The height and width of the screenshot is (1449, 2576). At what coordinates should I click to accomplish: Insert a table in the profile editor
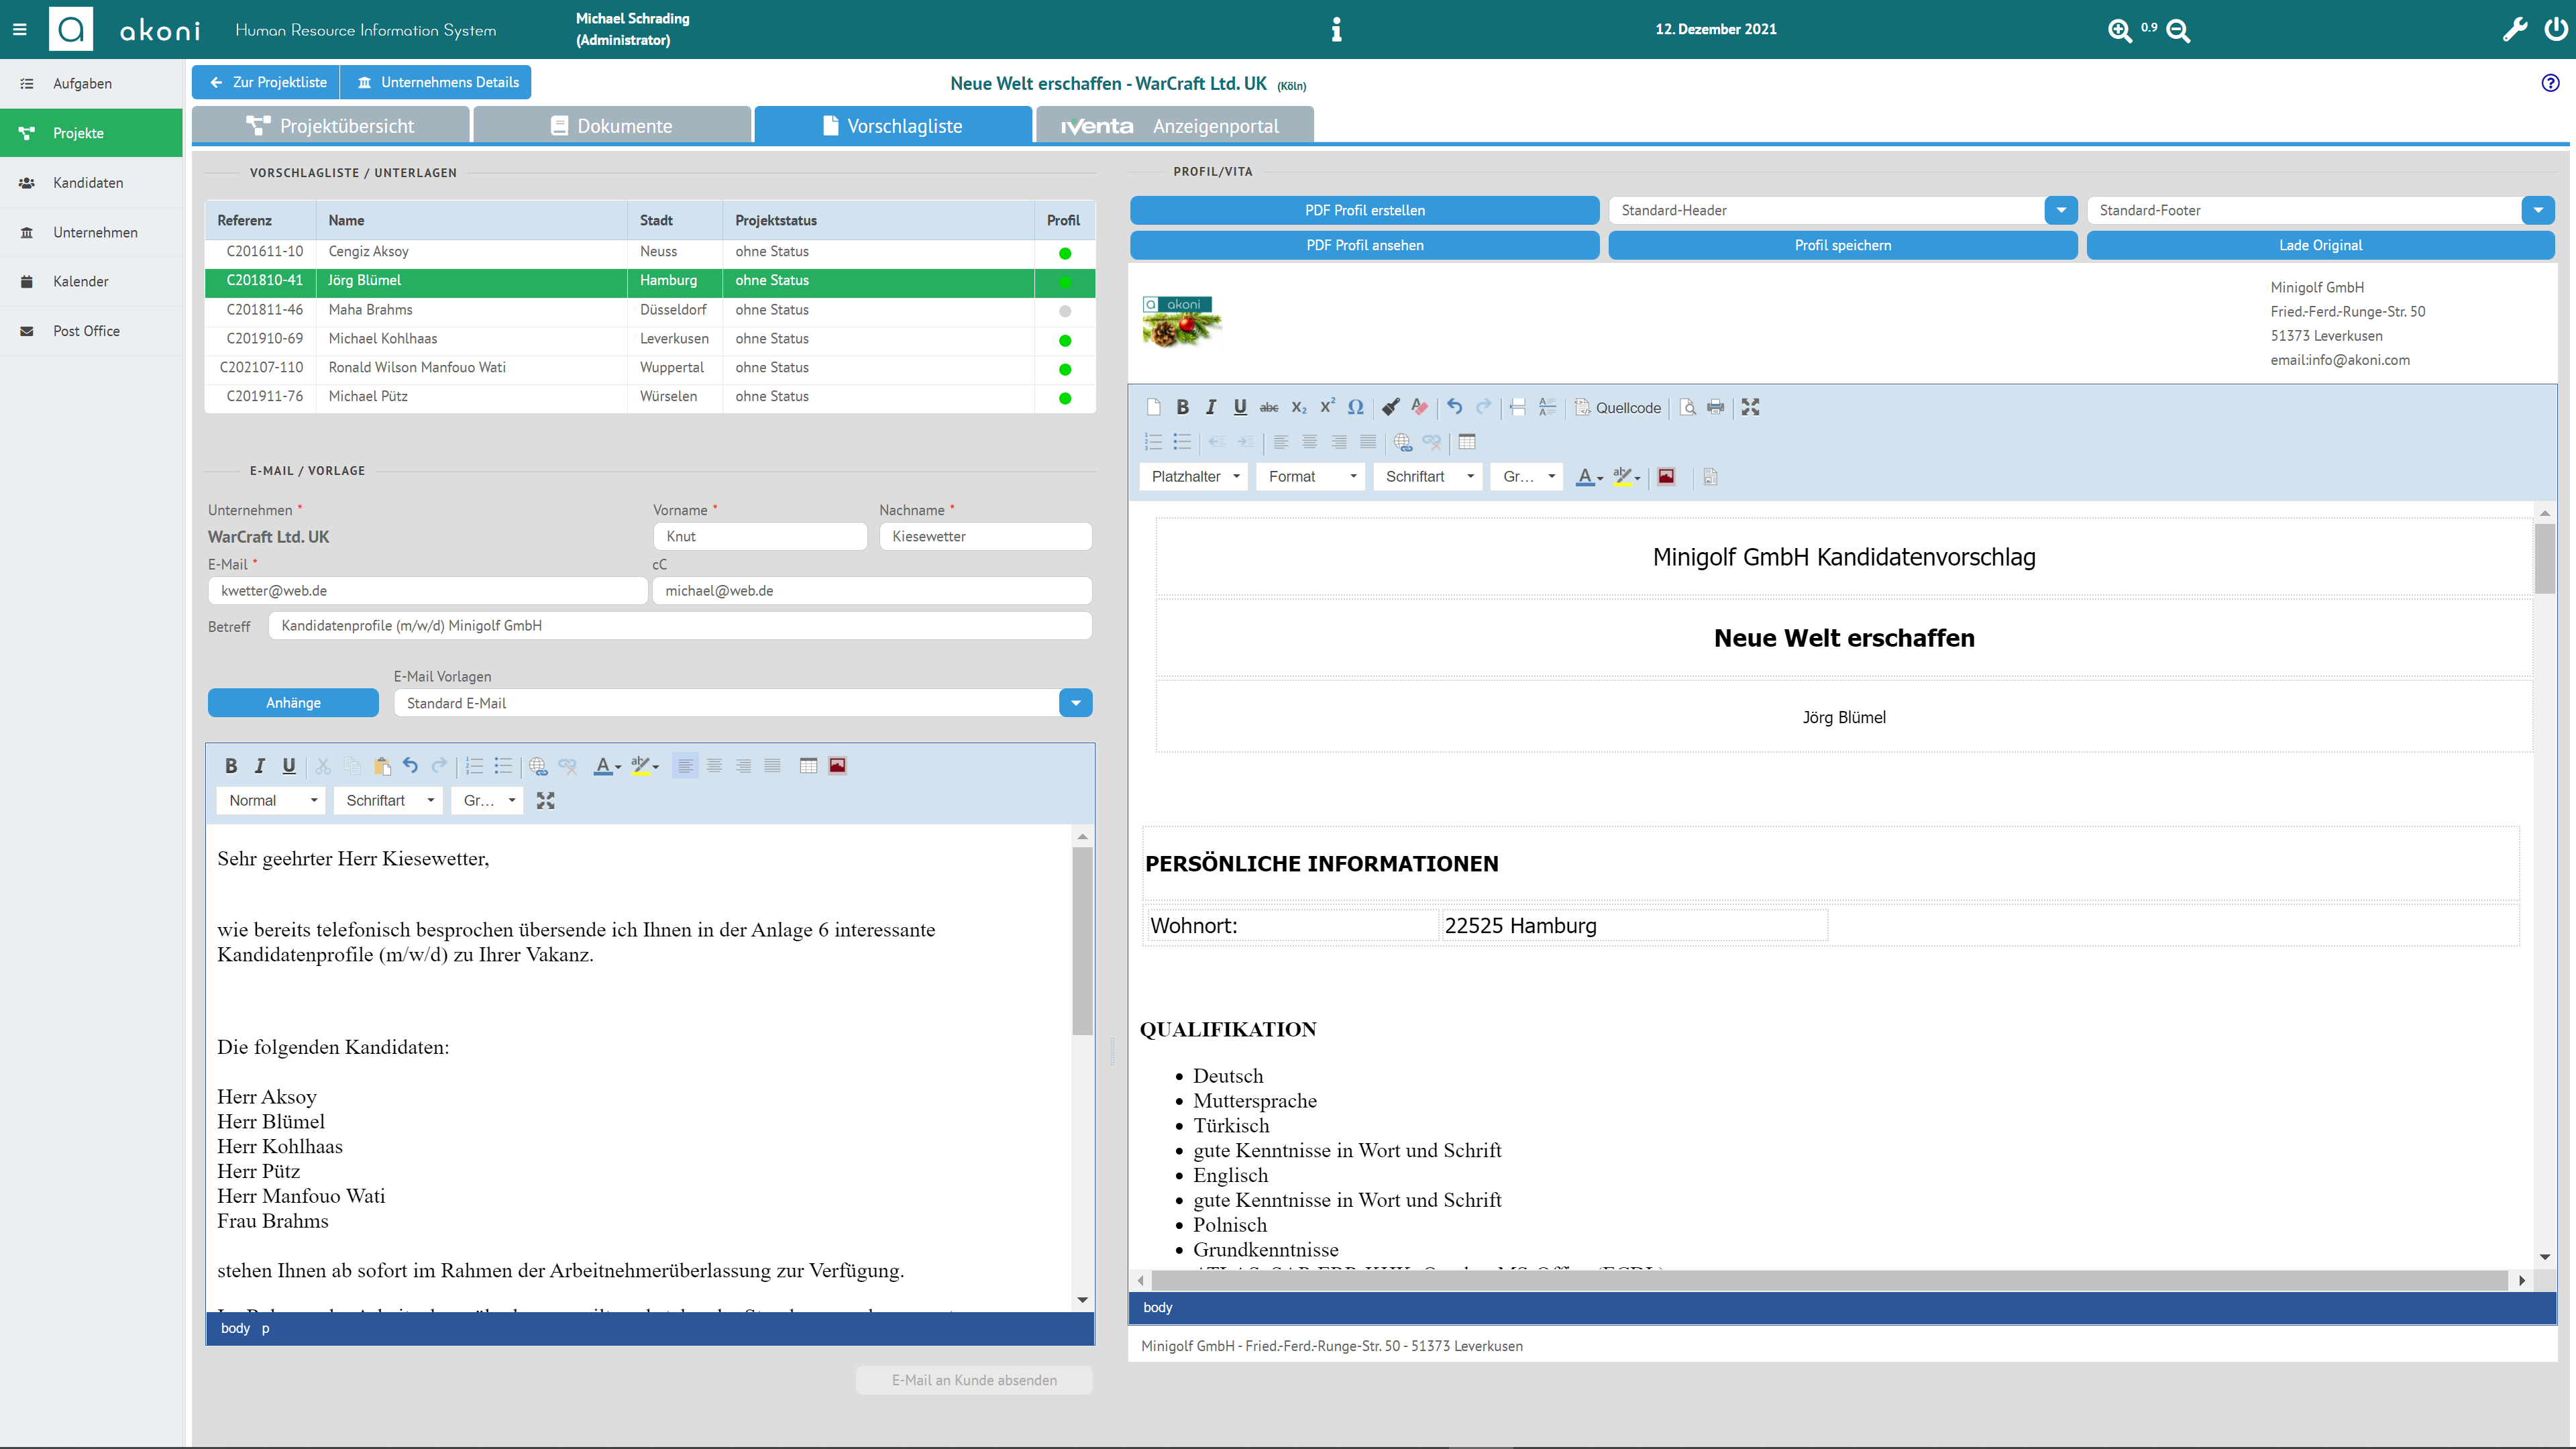[1467, 442]
